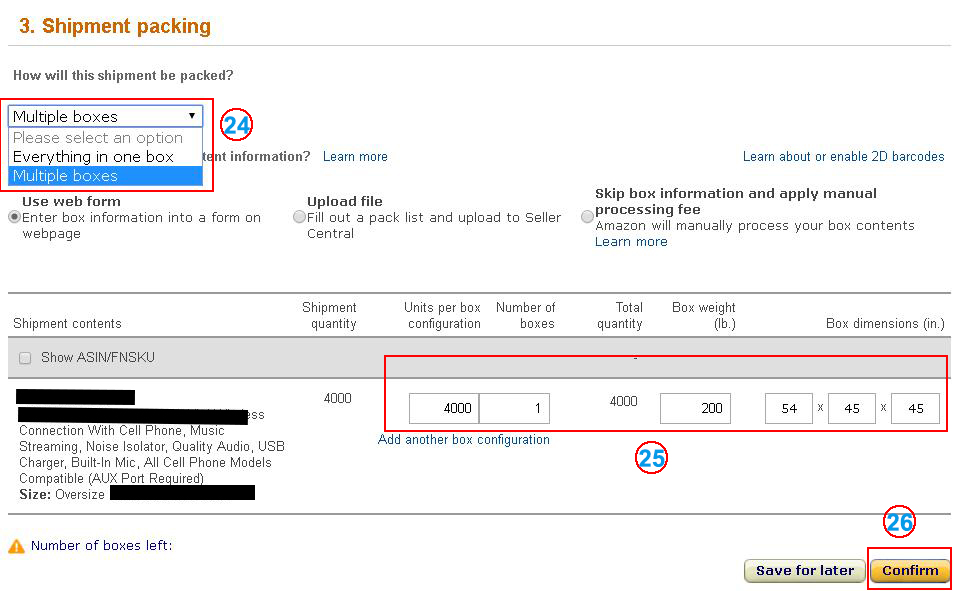Click the yellow warning triangle icon
The width and height of the screenshot is (953, 591).
[x=16, y=546]
